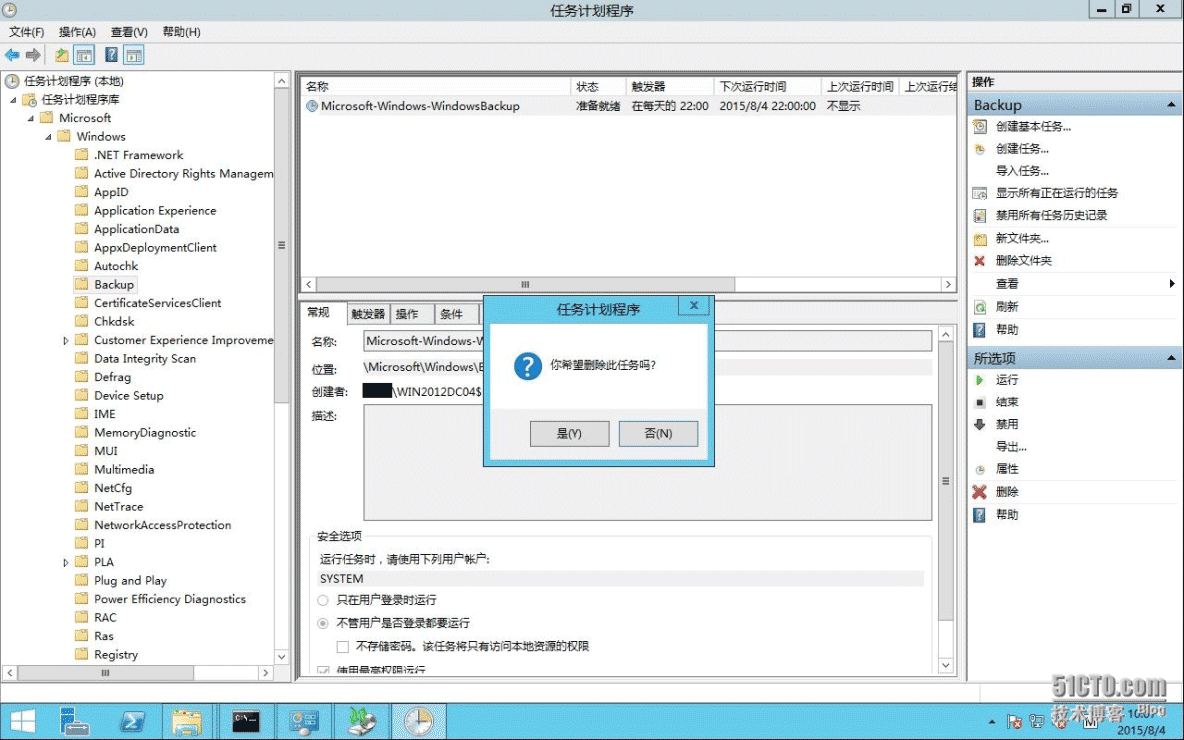This screenshot has height=740, width=1184.
Task: Cancel deletion with 否(N) button
Action: (658, 433)
